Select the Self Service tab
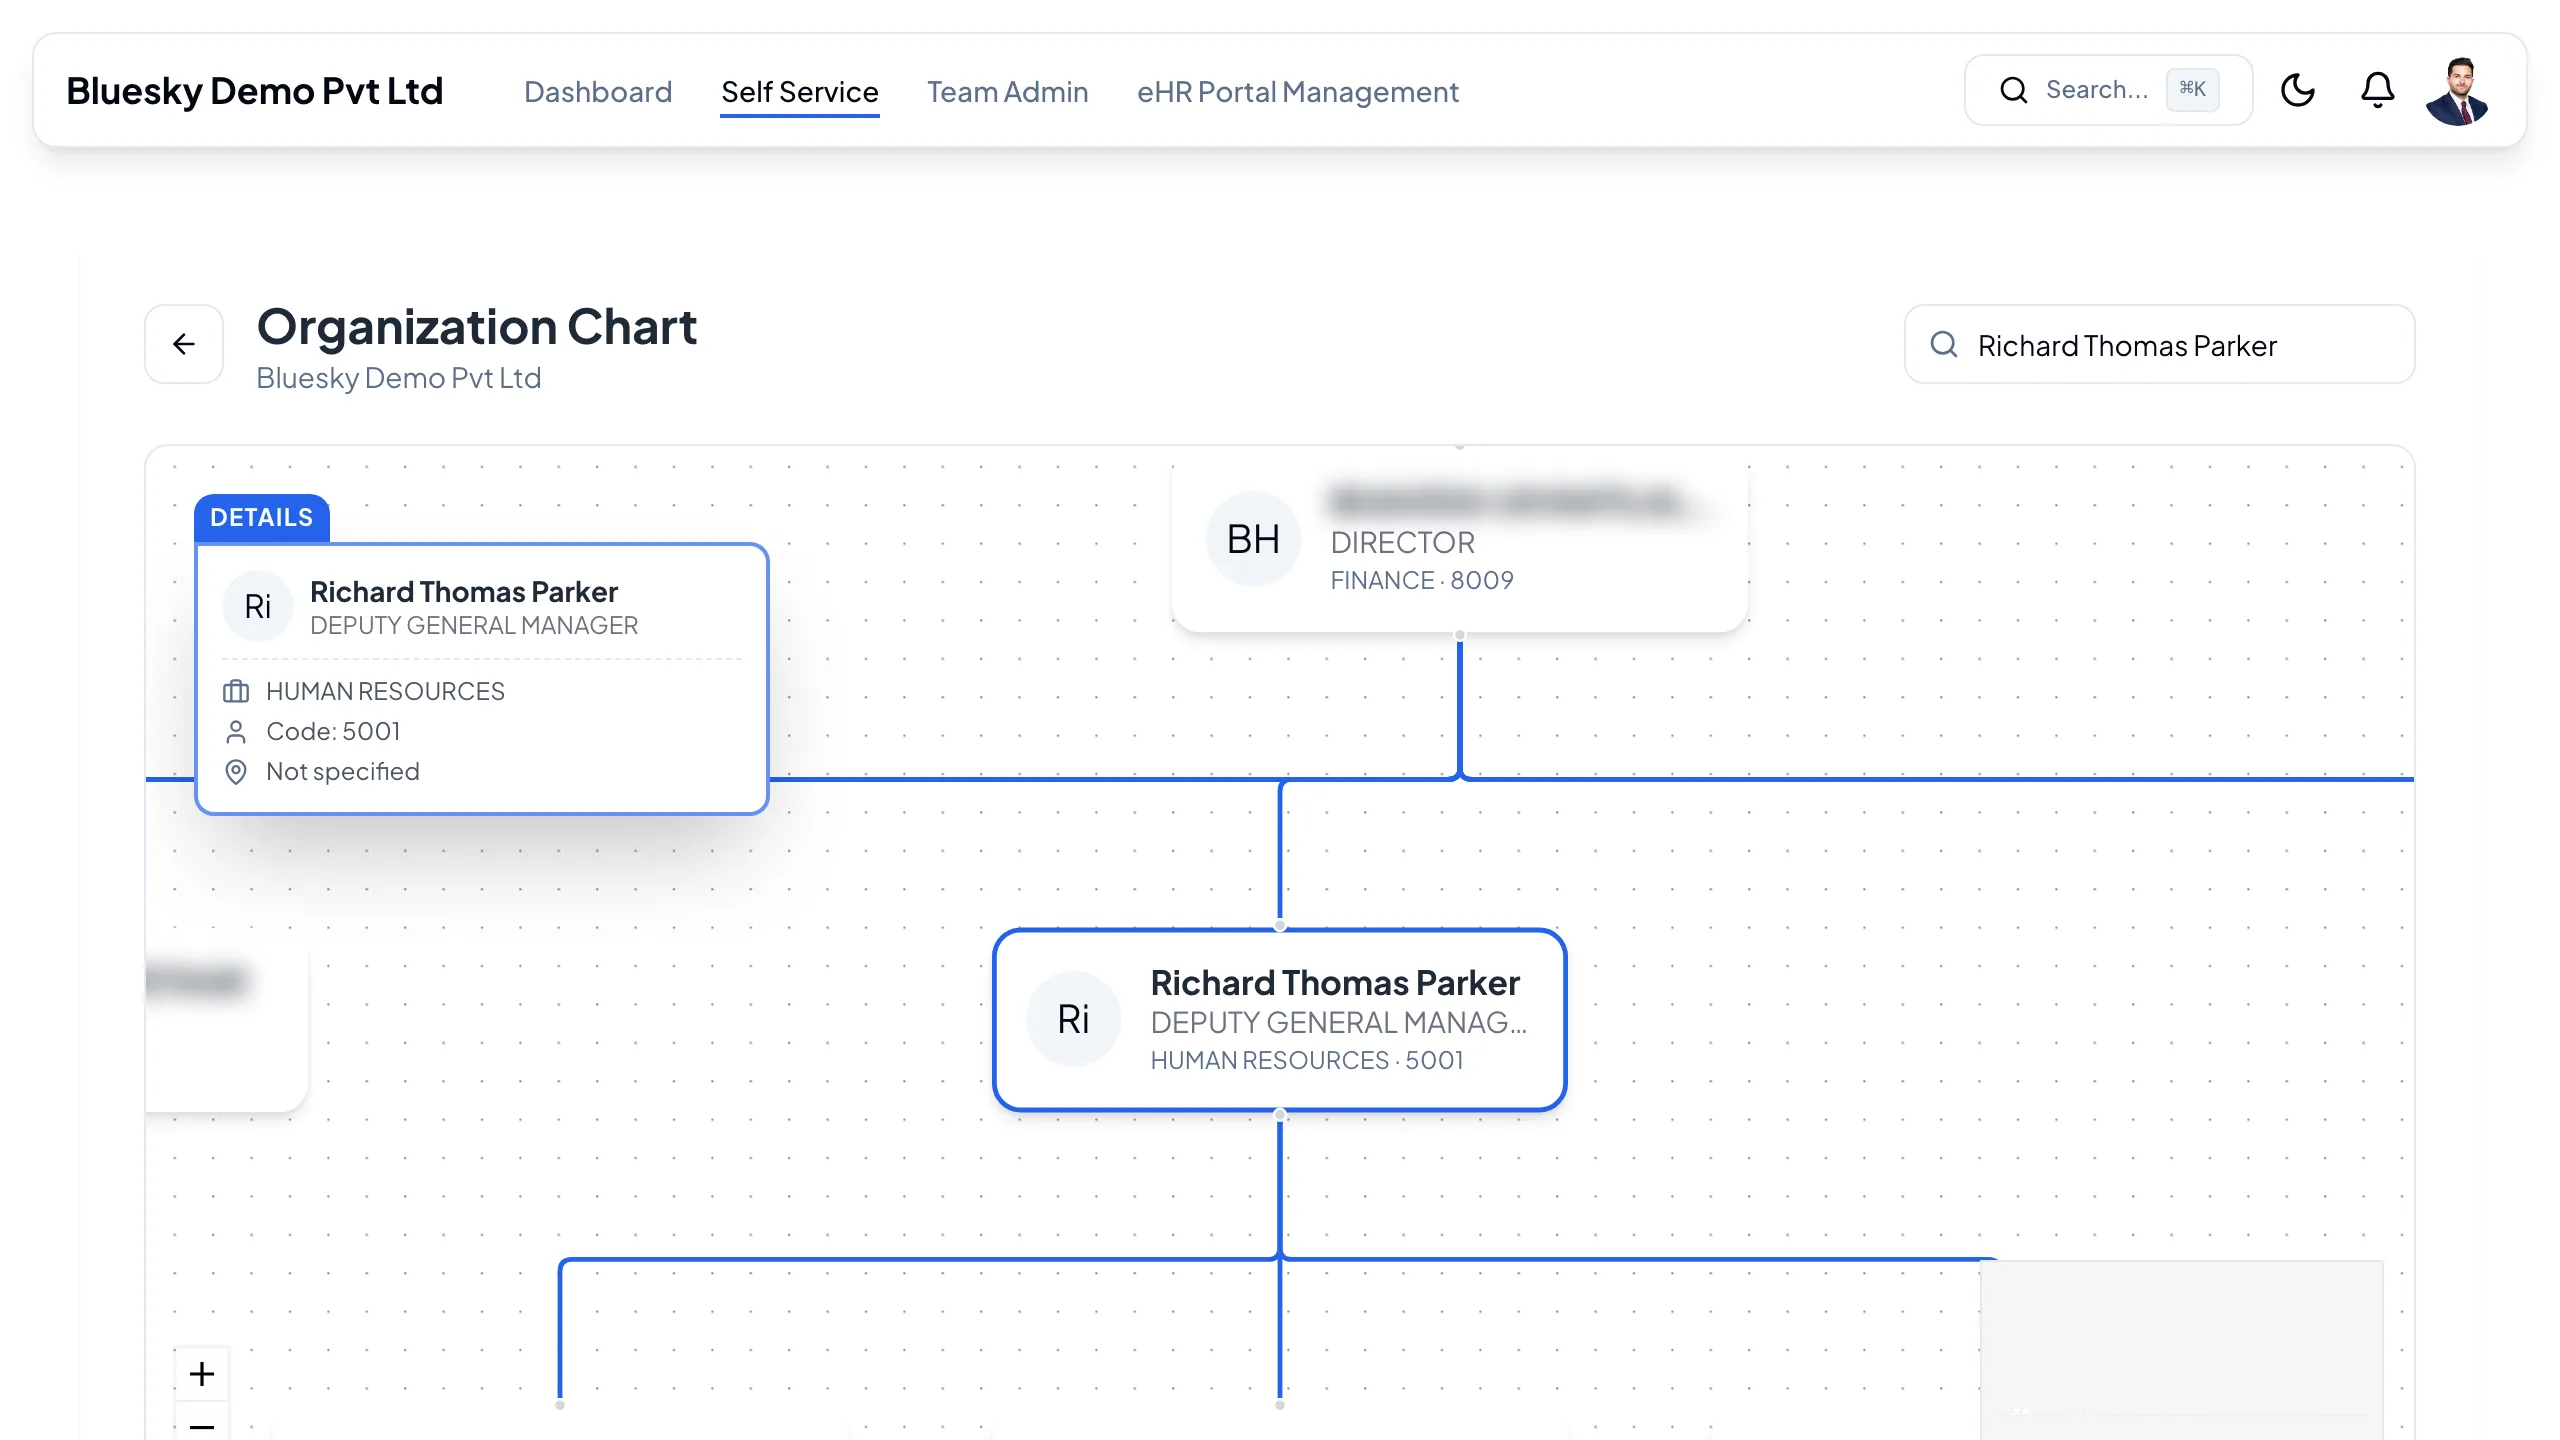2560x1440 pixels. pyautogui.click(x=800, y=92)
